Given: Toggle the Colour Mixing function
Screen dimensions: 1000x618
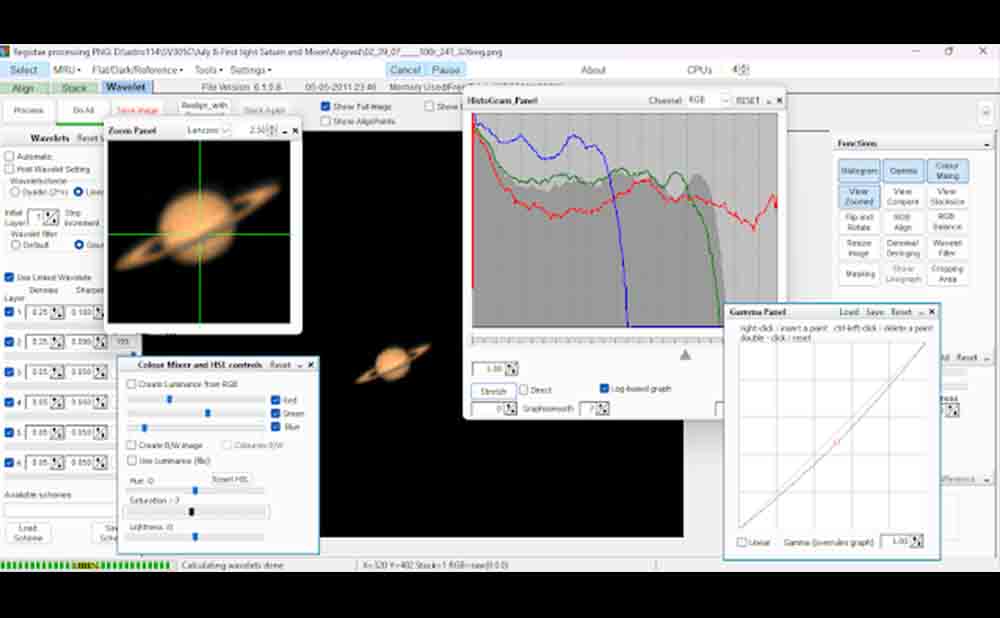Looking at the screenshot, I should pyautogui.click(x=947, y=171).
